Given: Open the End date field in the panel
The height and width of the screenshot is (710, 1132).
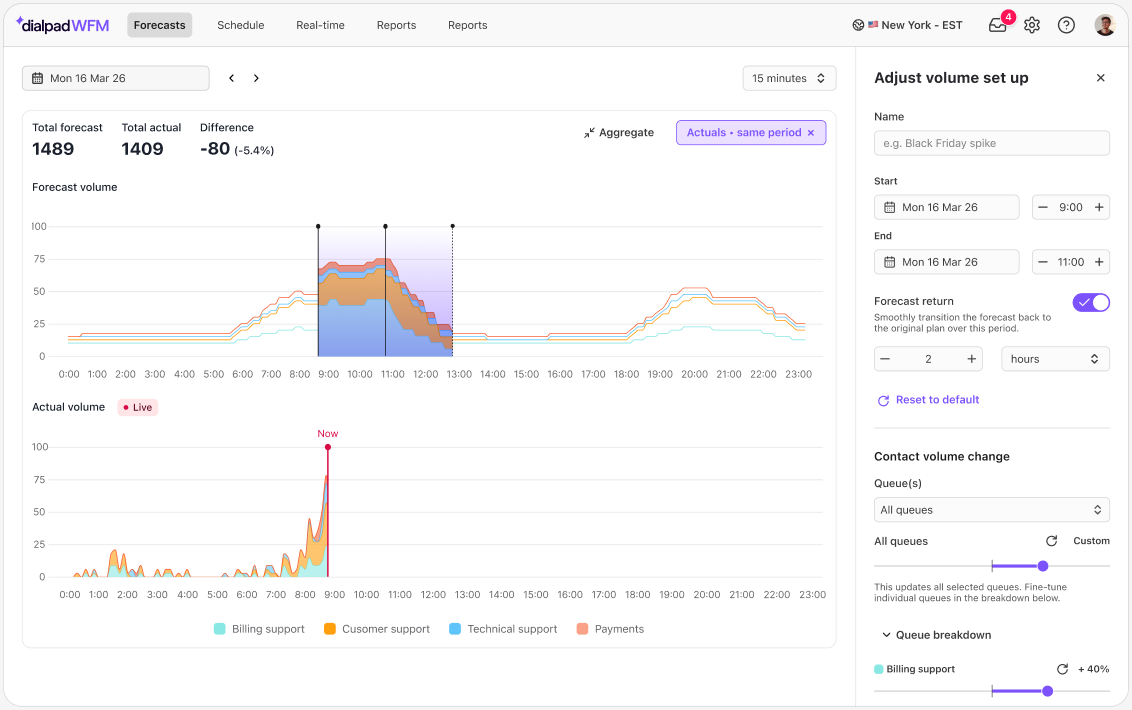Looking at the screenshot, I should tap(946, 262).
